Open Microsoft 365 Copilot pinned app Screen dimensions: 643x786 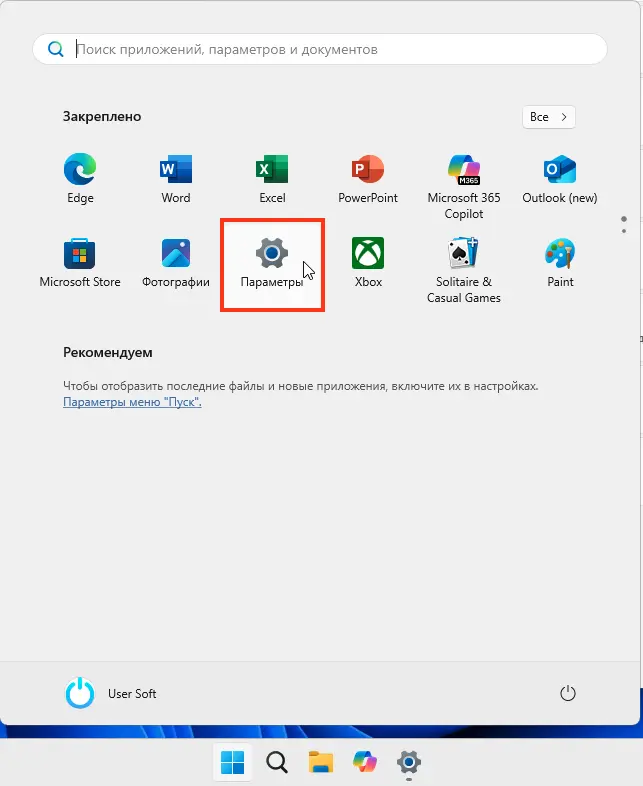point(464,186)
